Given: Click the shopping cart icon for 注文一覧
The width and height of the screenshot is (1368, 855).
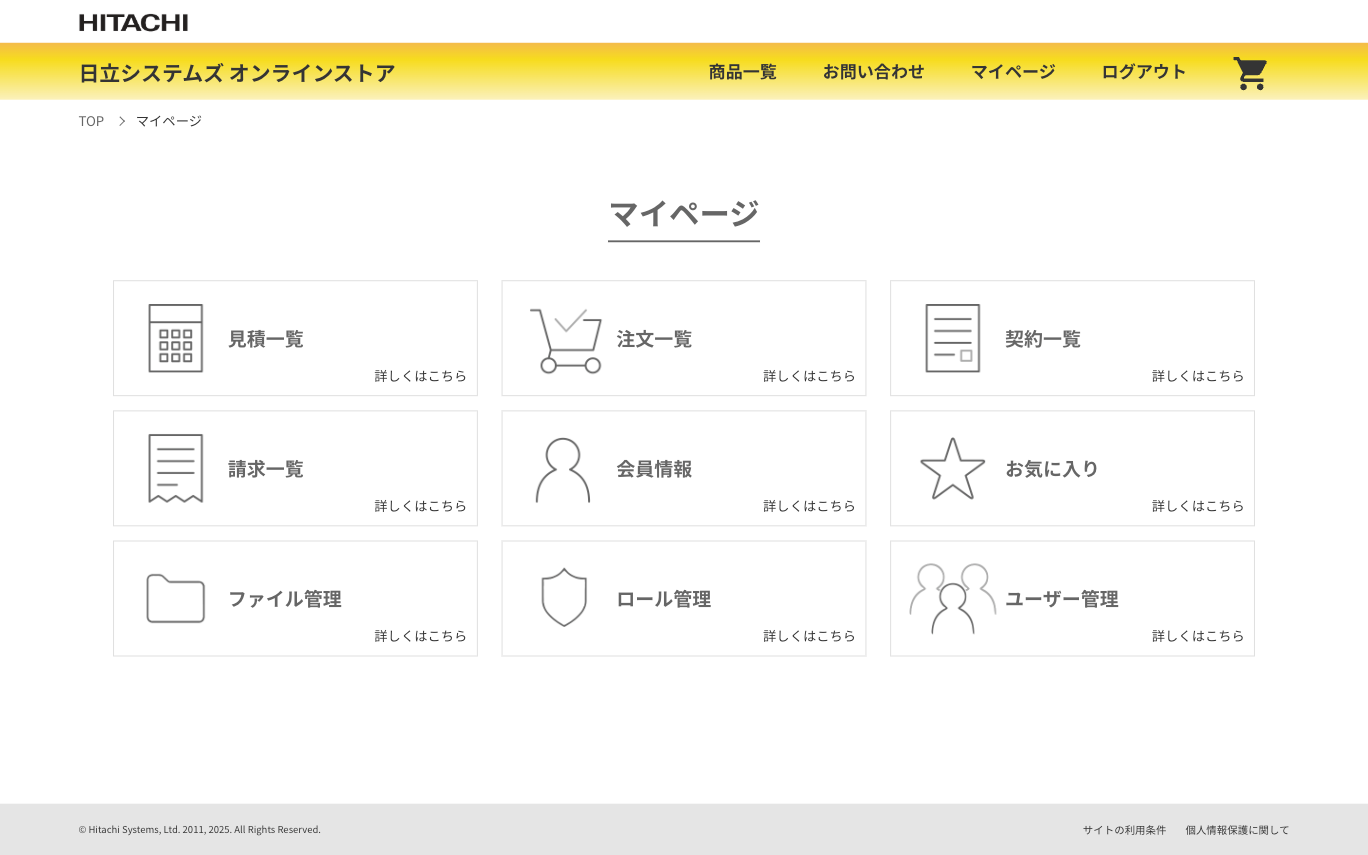Looking at the screenshot, I should (565, 339).
